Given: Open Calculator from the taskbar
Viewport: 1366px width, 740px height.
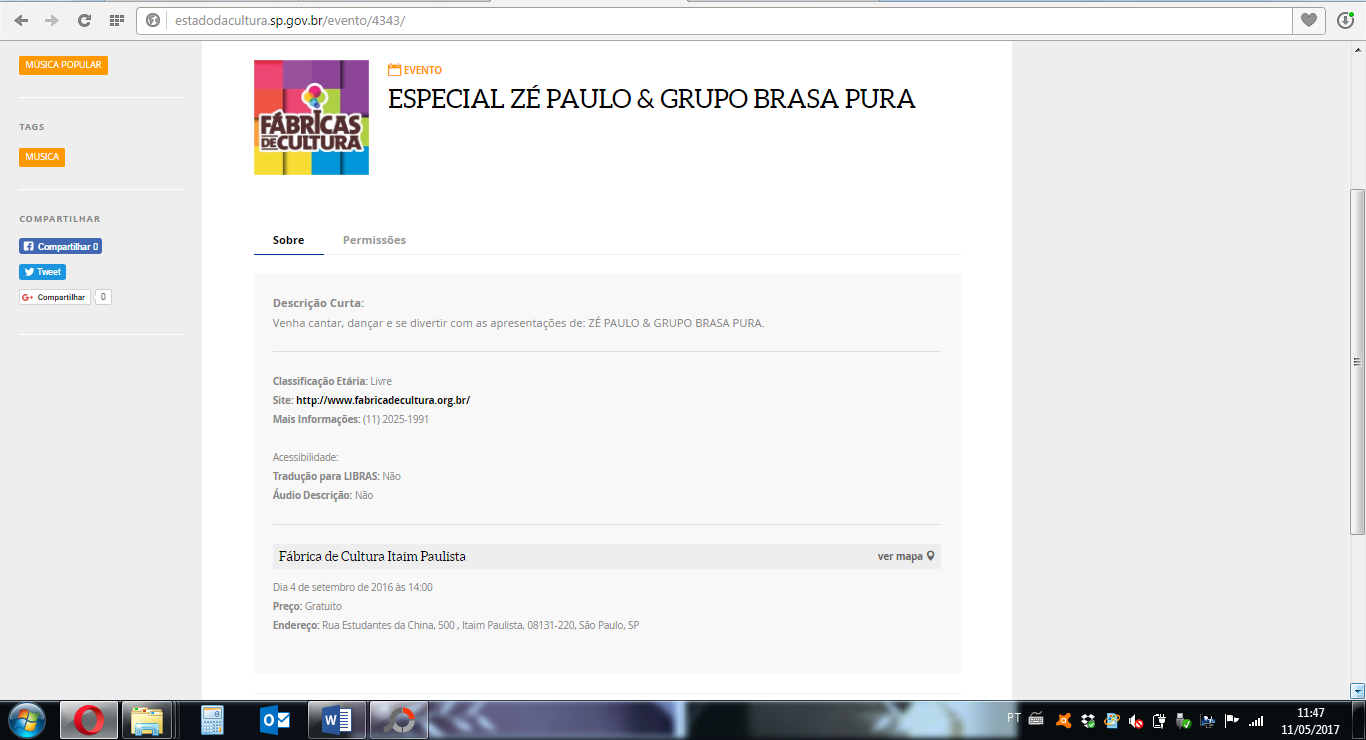Looking at the screenshot, I should [x=211, y=719].
